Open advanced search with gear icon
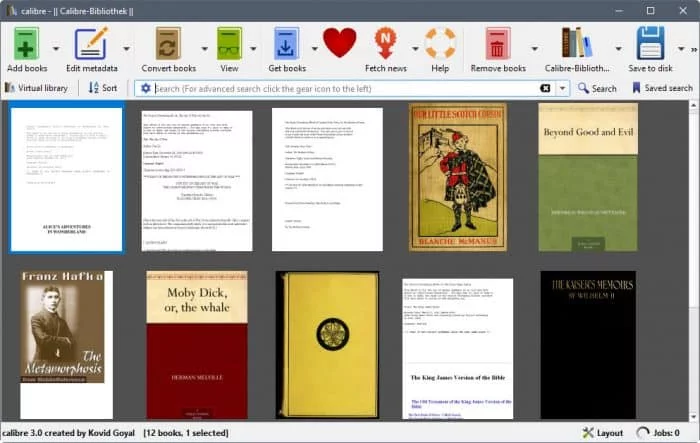The image size is (700, 443). point(146,88)
